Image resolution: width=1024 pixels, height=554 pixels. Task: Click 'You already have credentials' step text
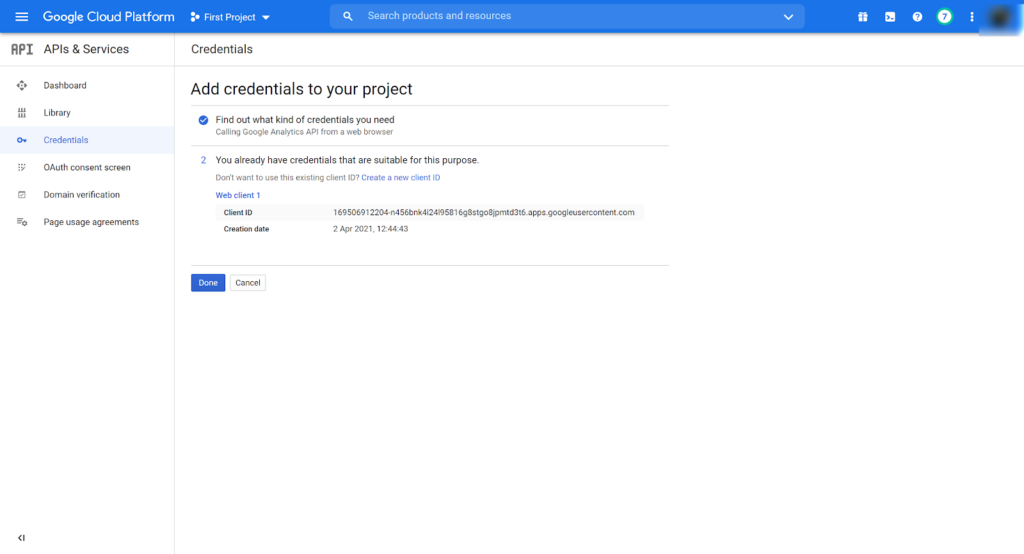click(347, 160)
